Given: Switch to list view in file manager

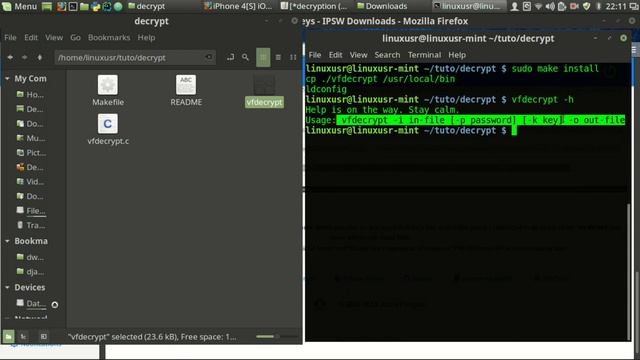Looking at the screenshot, I should coord(278,57).
